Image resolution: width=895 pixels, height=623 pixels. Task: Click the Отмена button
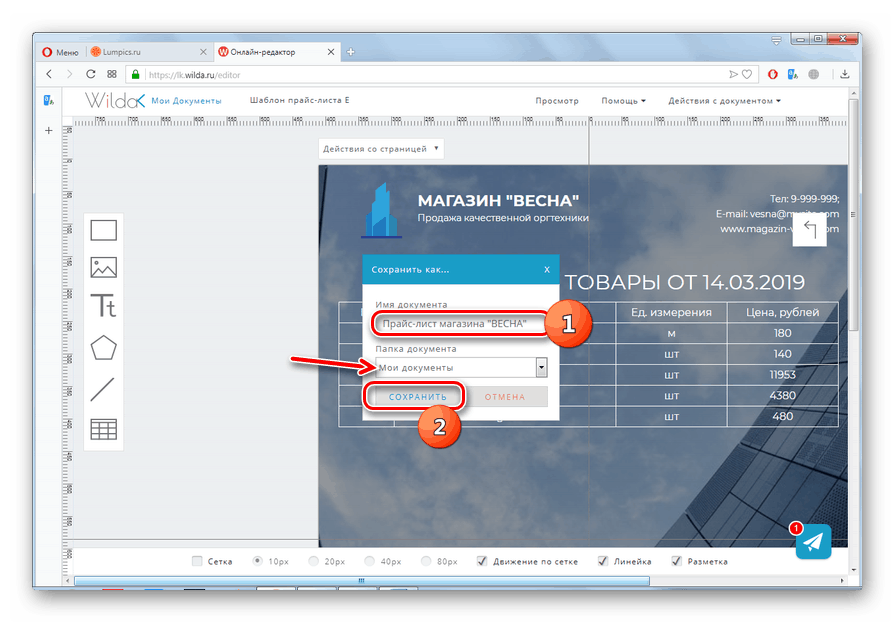pos(505,396)
